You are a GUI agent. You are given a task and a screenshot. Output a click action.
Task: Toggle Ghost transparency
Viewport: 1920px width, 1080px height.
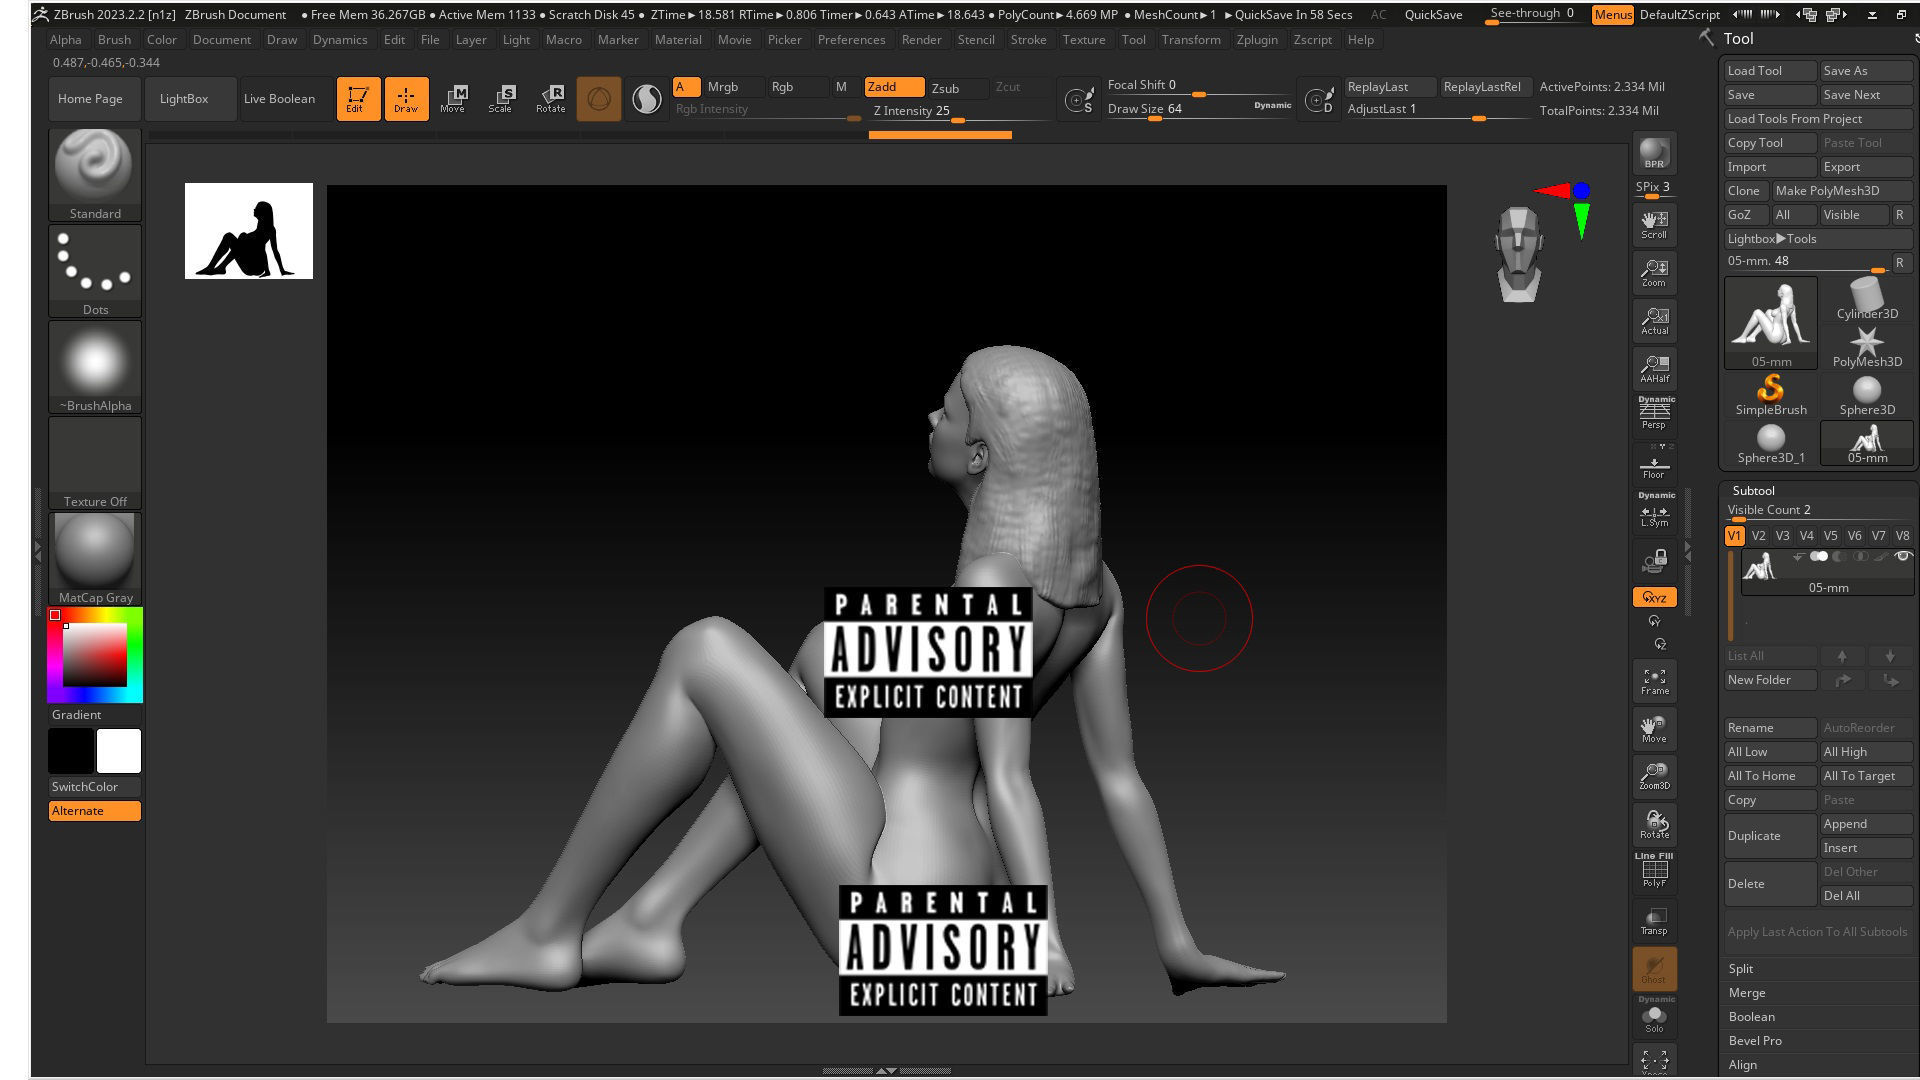tap(1654, 968)
